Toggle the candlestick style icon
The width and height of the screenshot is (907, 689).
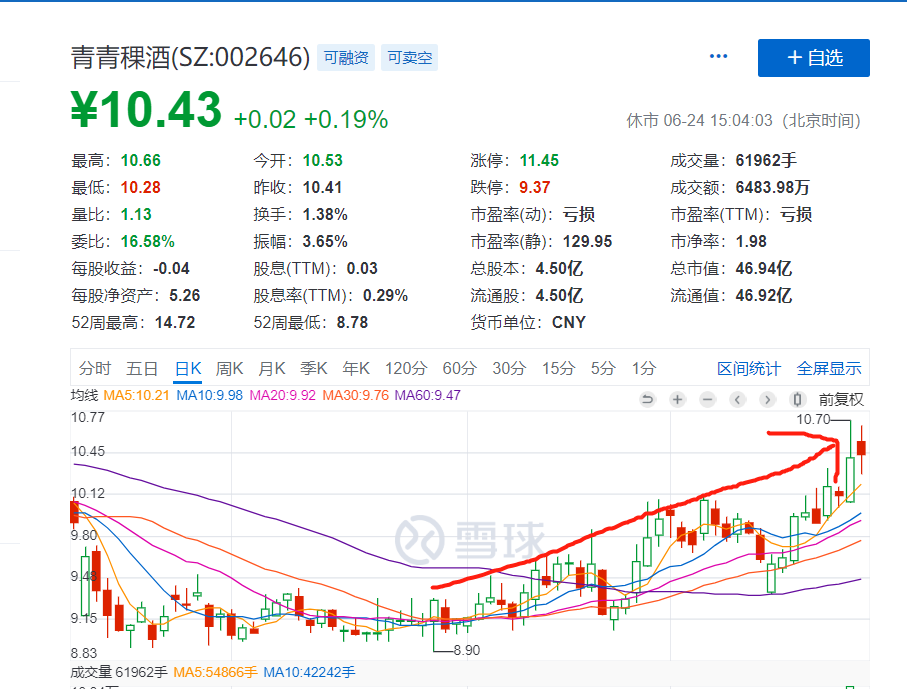pos(798,399)
